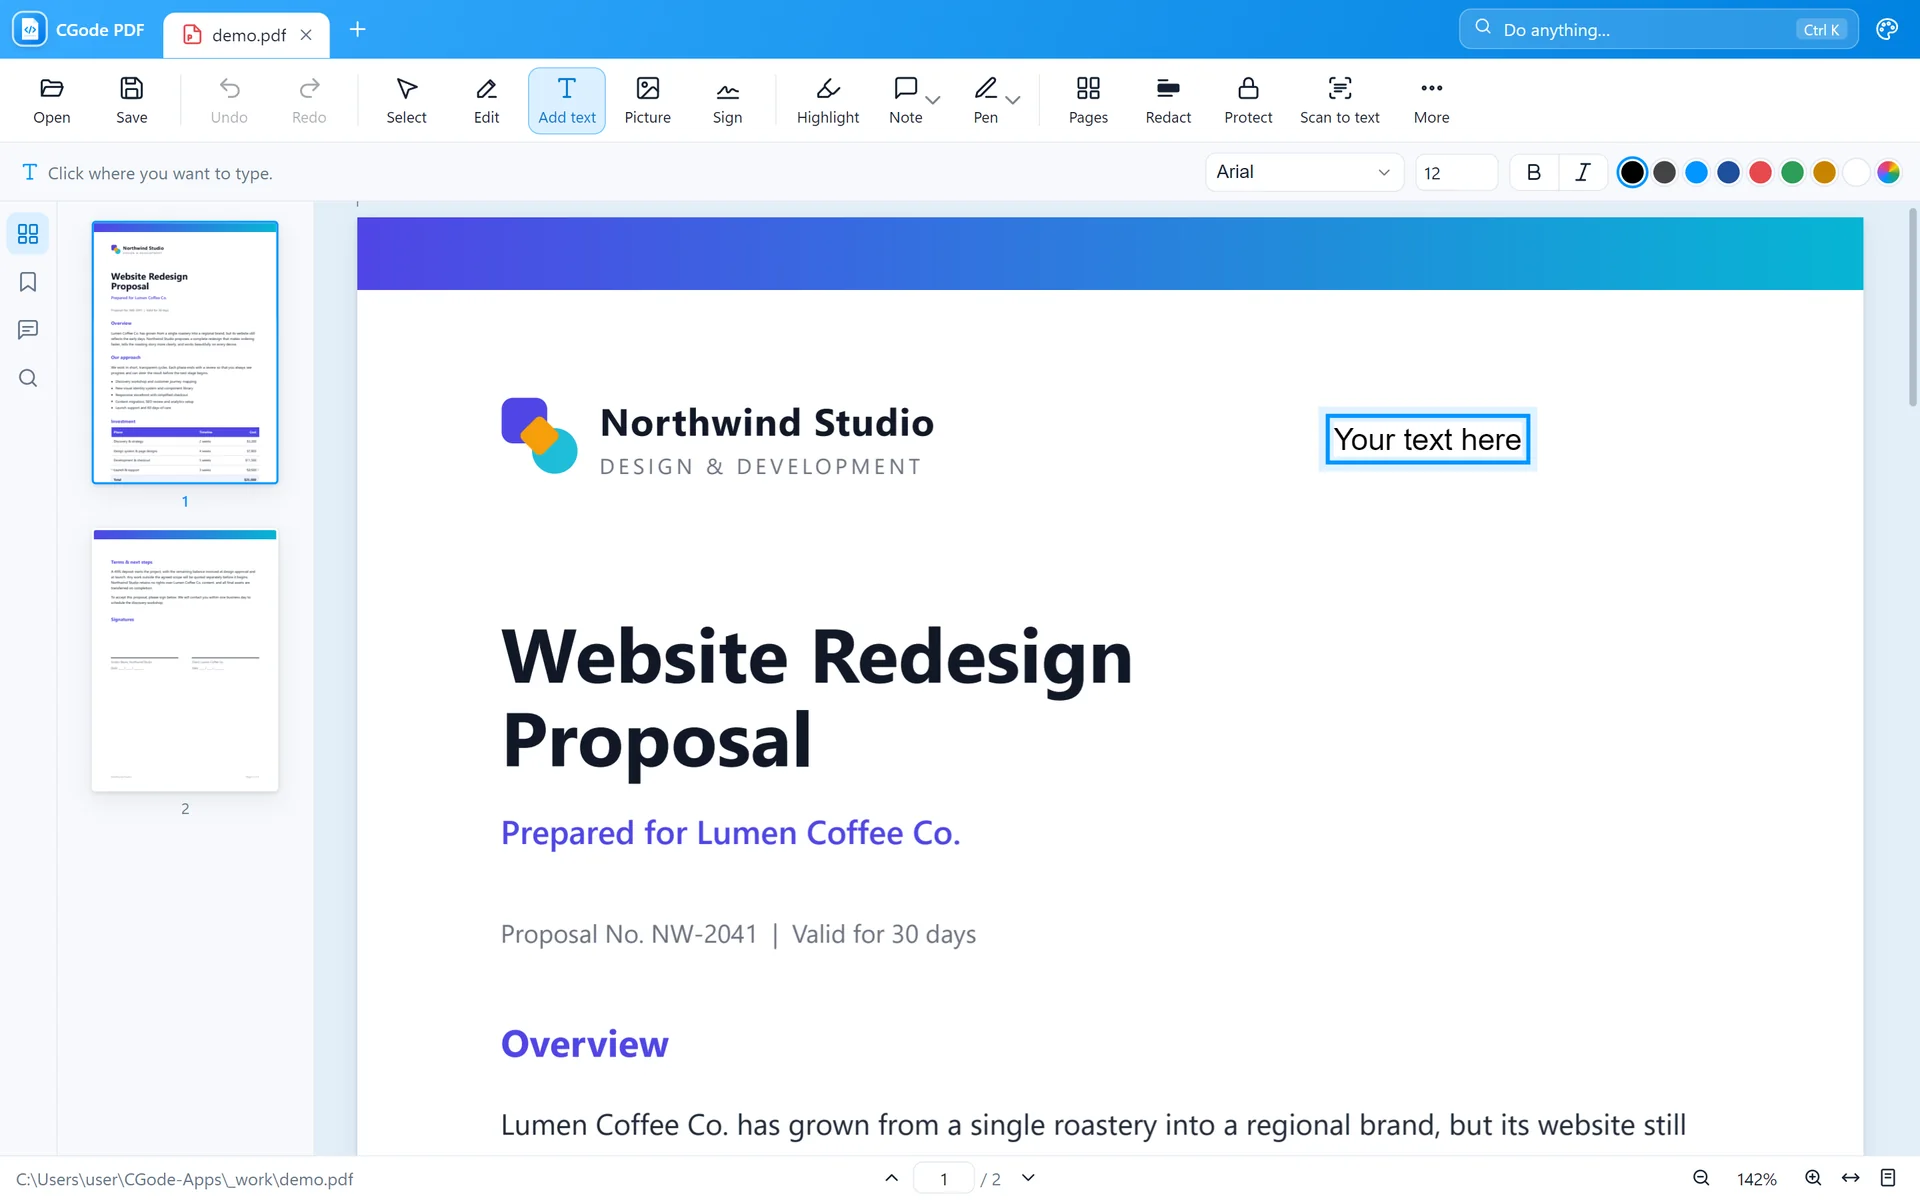
Task: Toggle Bold formatting
Action: point(1533,172)
